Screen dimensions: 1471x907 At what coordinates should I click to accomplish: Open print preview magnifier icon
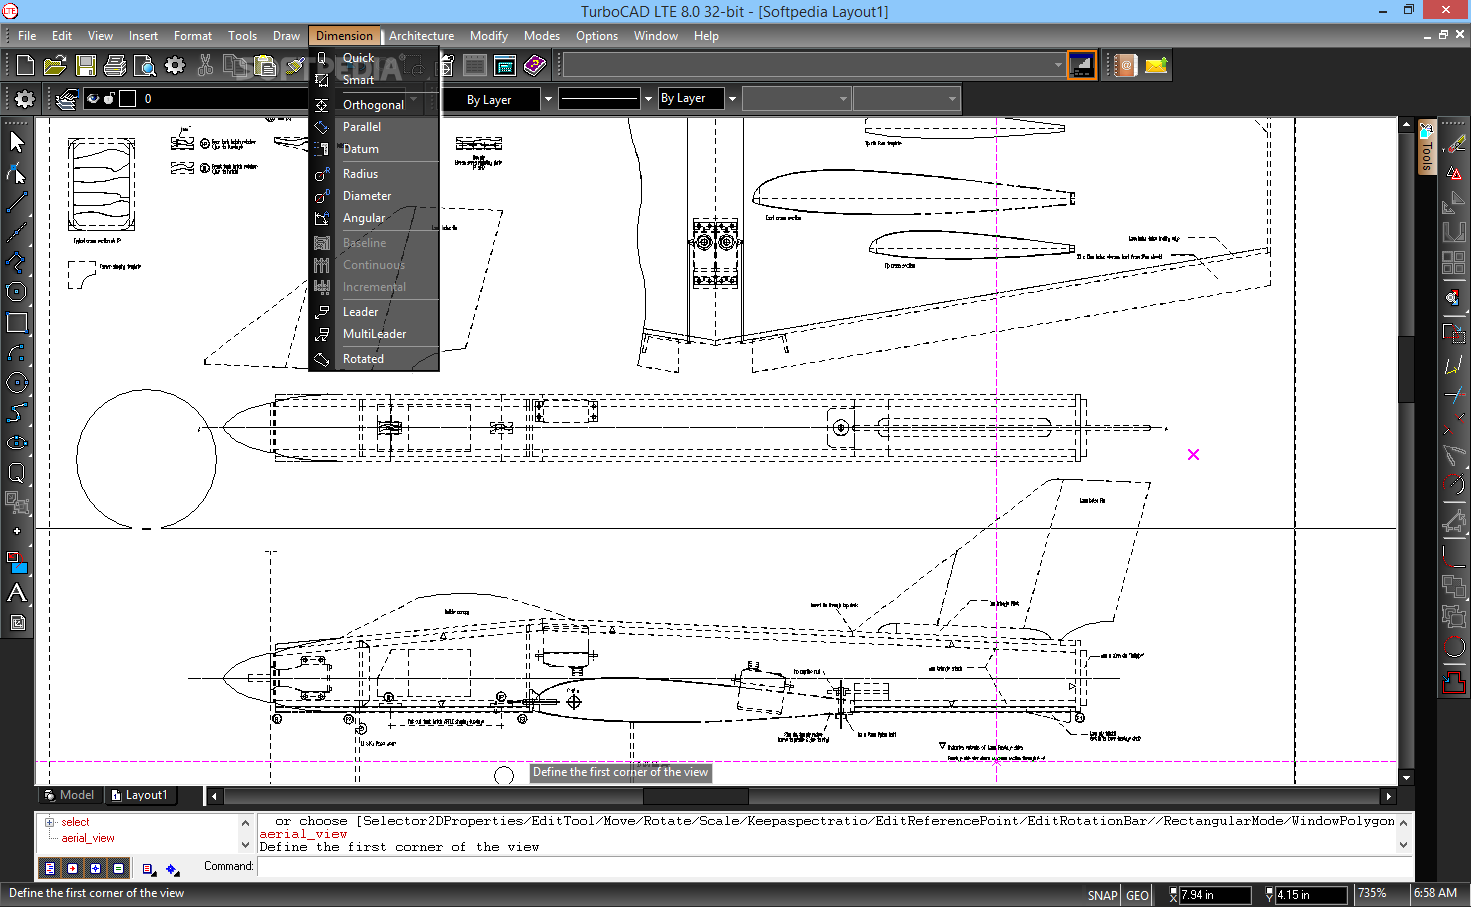145,66
